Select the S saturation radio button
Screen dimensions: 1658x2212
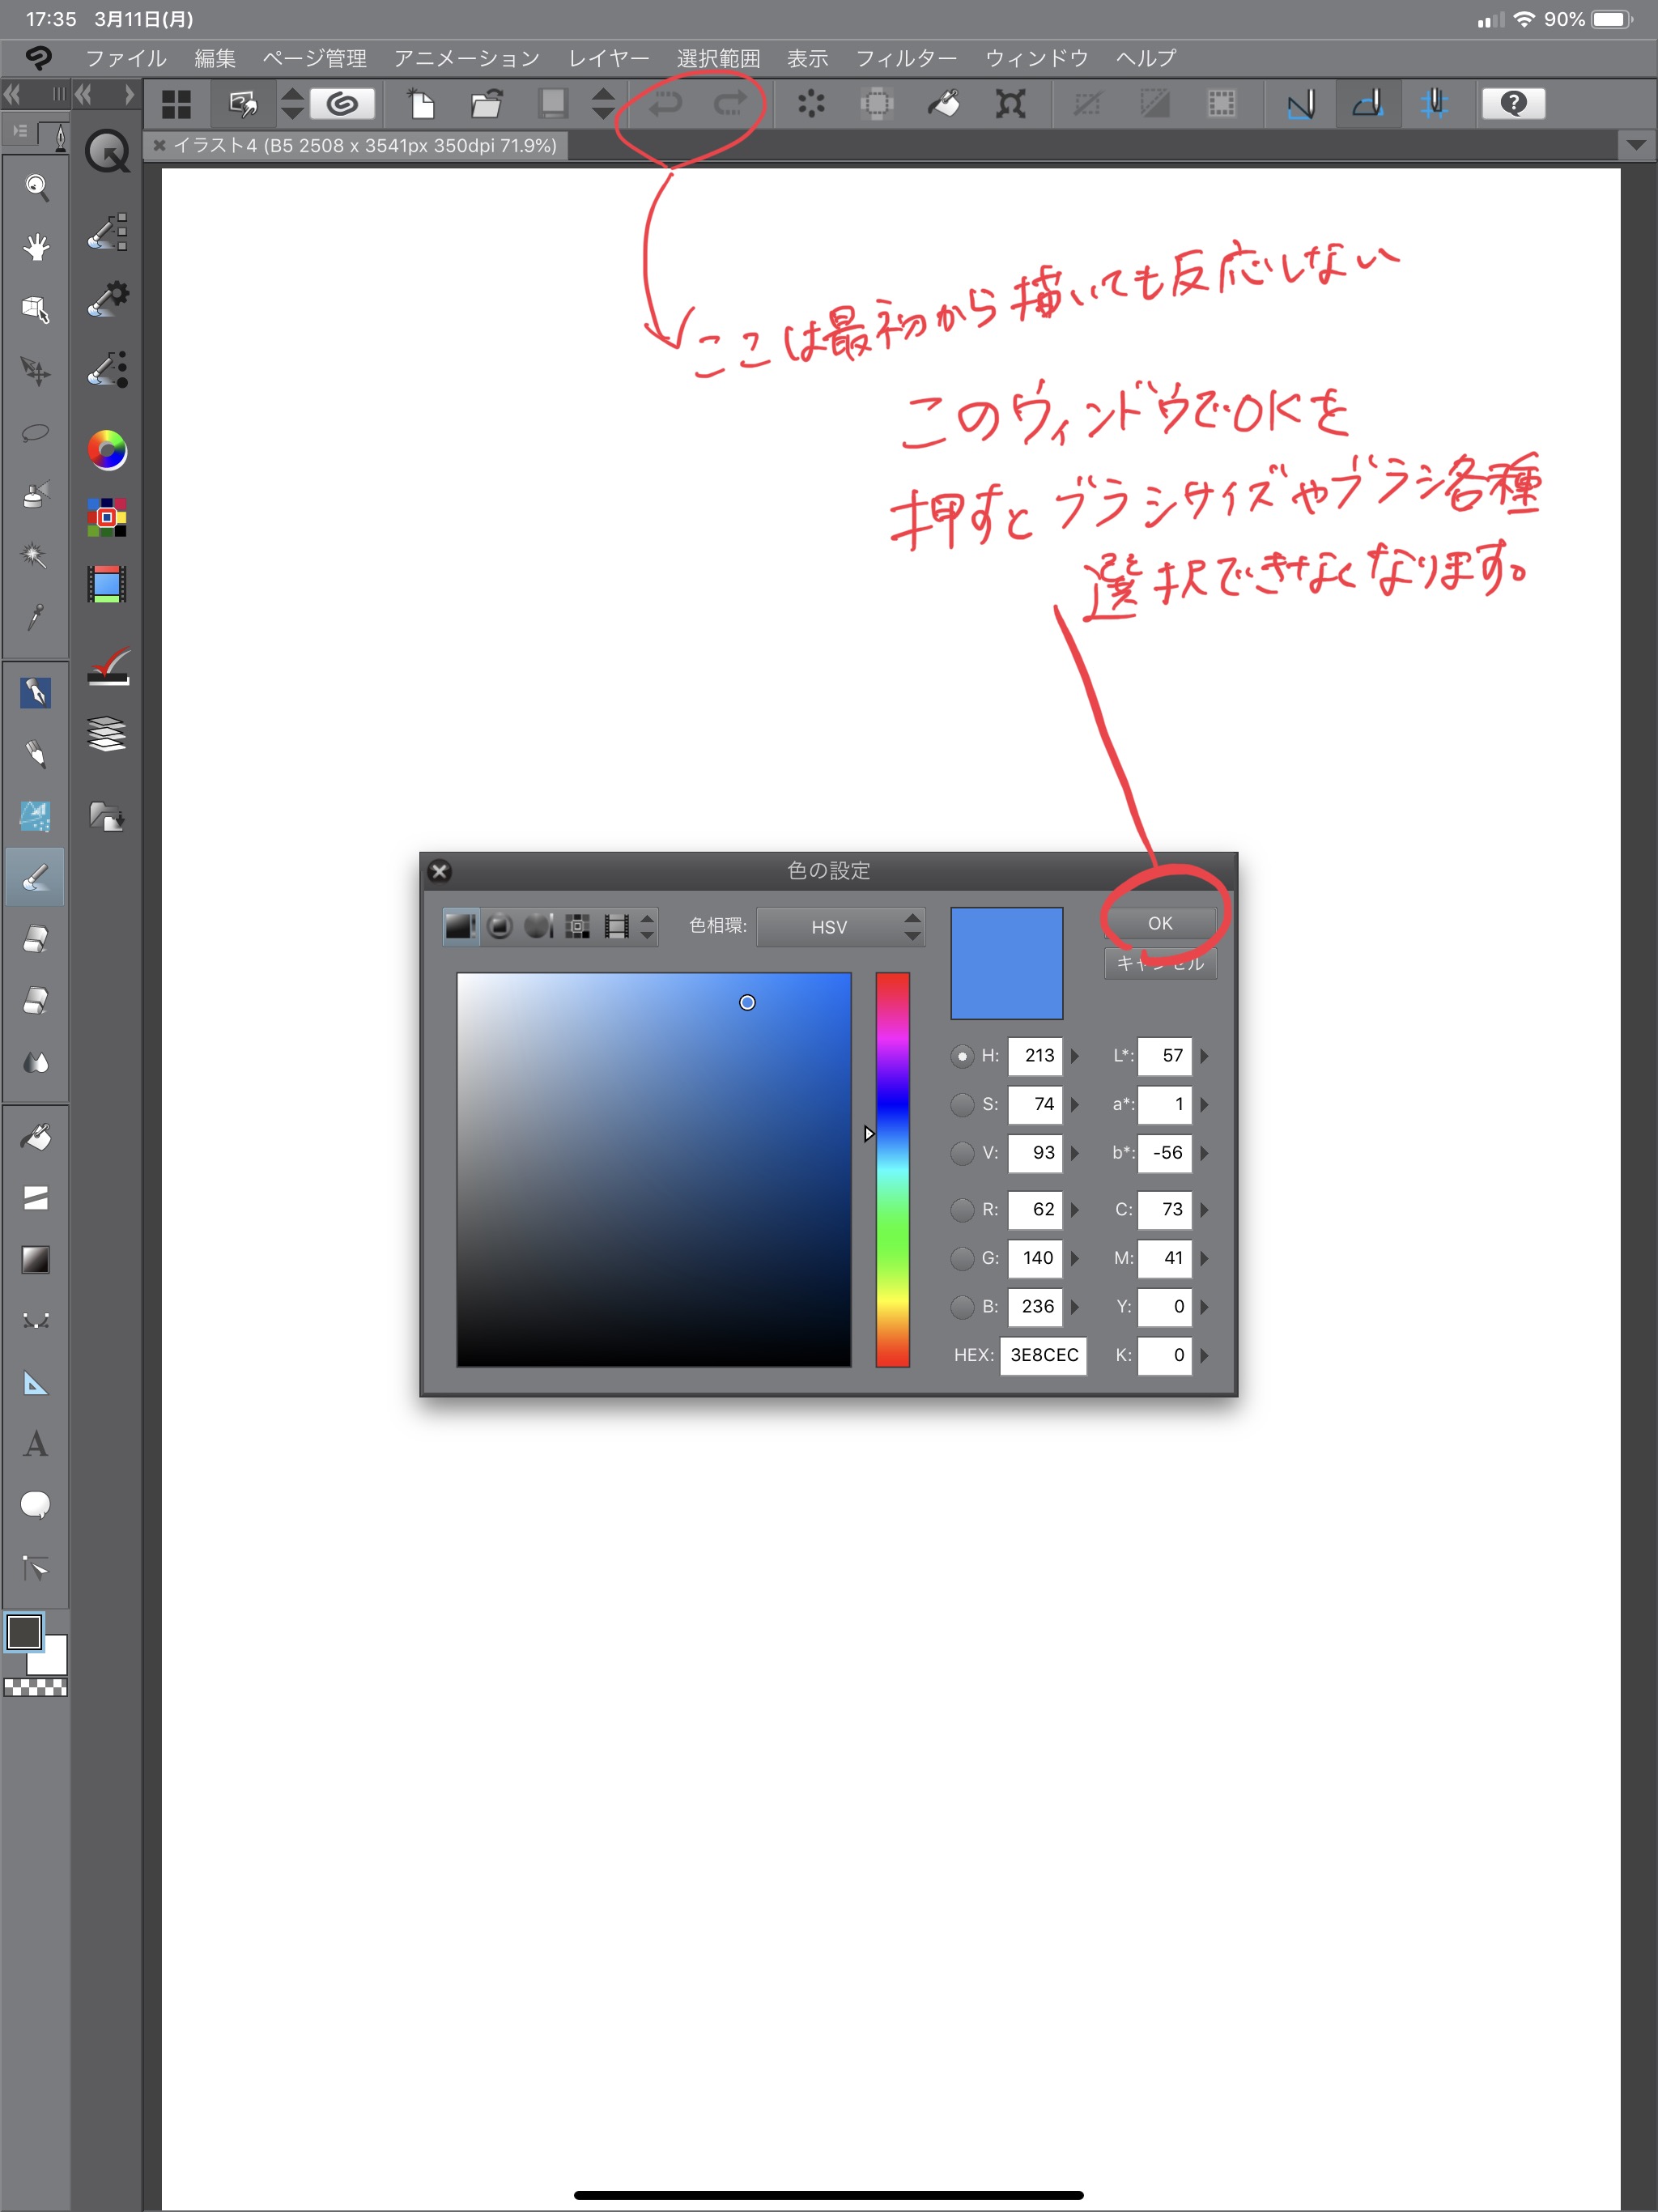click(x=962, y=1104)
